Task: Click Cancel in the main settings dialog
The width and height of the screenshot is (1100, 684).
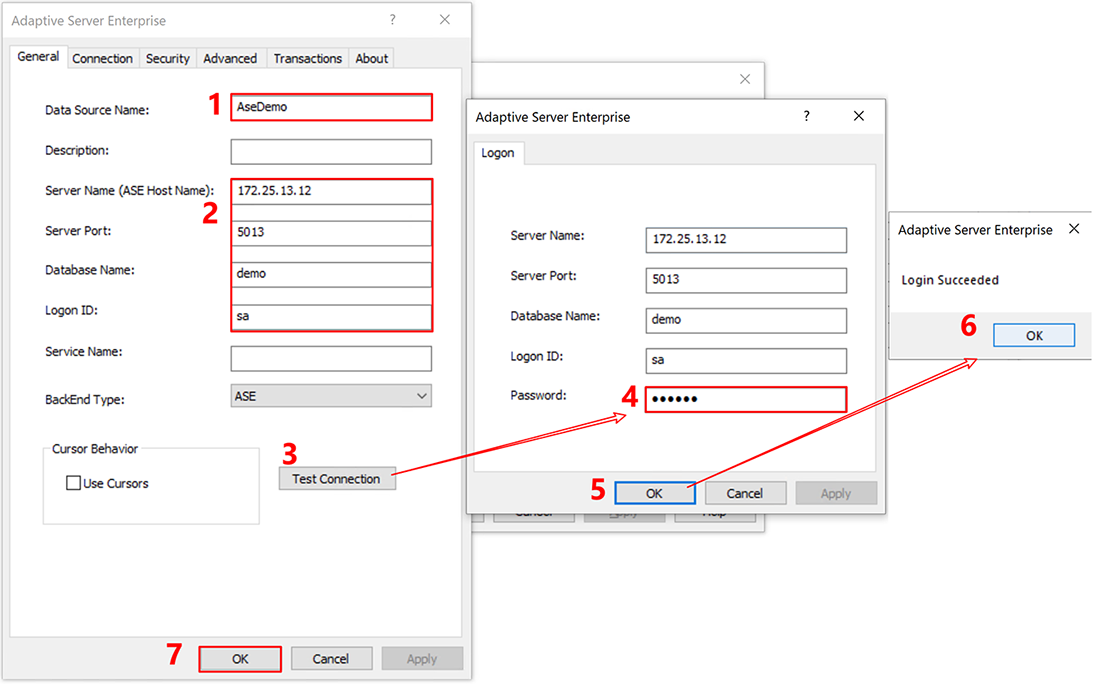Action: (x=330, y=659)
